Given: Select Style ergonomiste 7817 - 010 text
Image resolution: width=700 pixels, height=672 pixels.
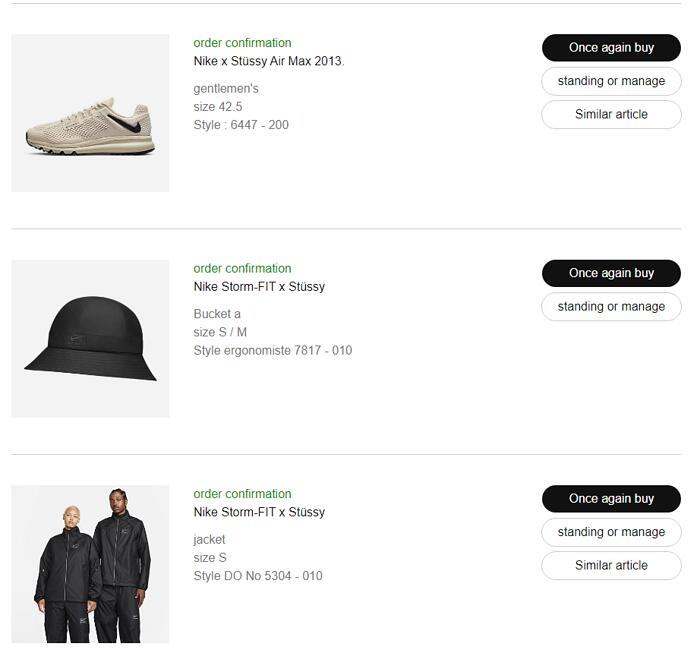Looking at the screenshot, I should (x=273, y=350).
